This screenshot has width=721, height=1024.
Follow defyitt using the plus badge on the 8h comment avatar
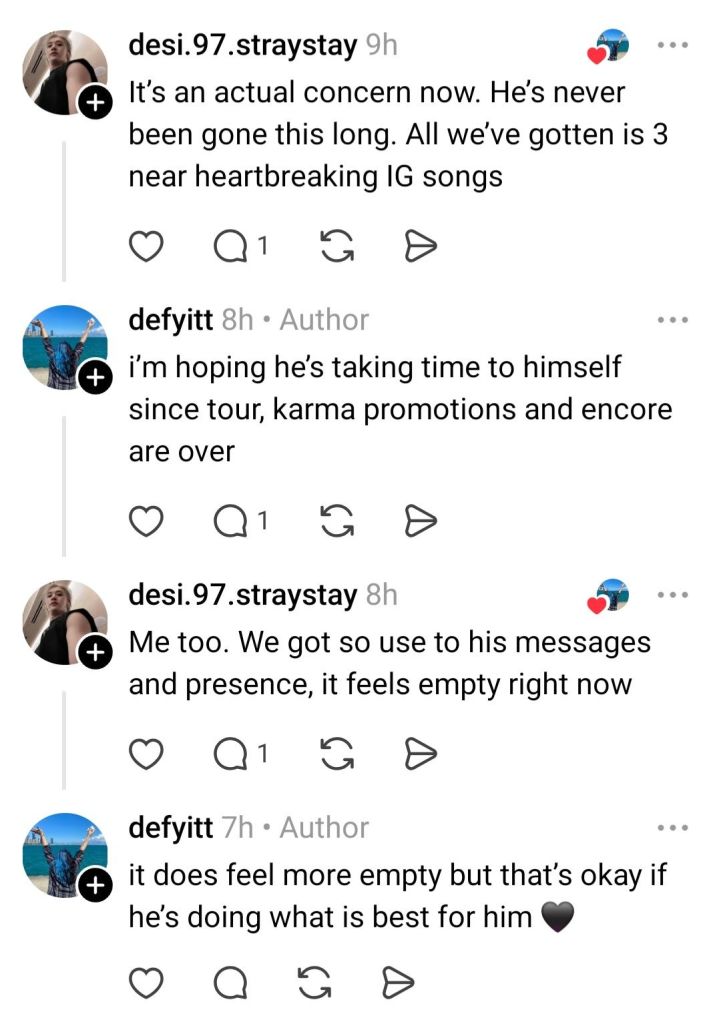click(x=94, y=378)
